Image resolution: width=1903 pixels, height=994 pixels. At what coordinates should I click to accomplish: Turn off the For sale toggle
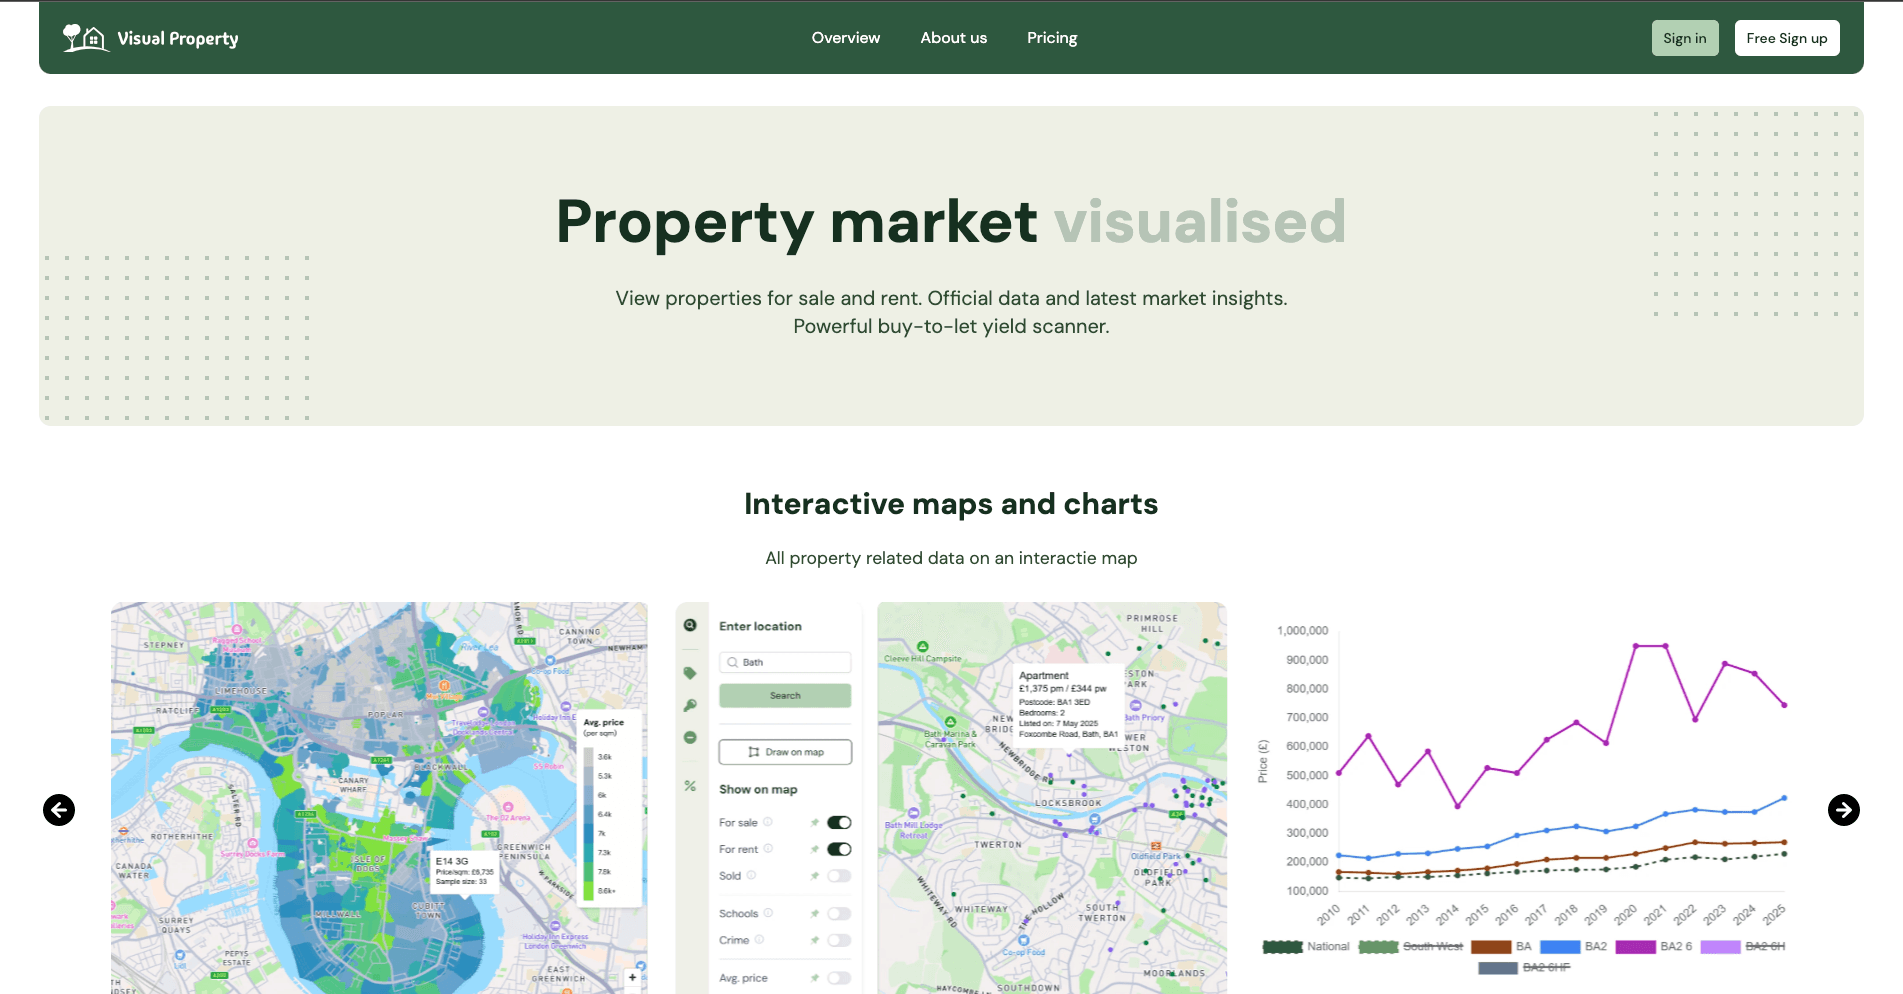tap(839, 823)
